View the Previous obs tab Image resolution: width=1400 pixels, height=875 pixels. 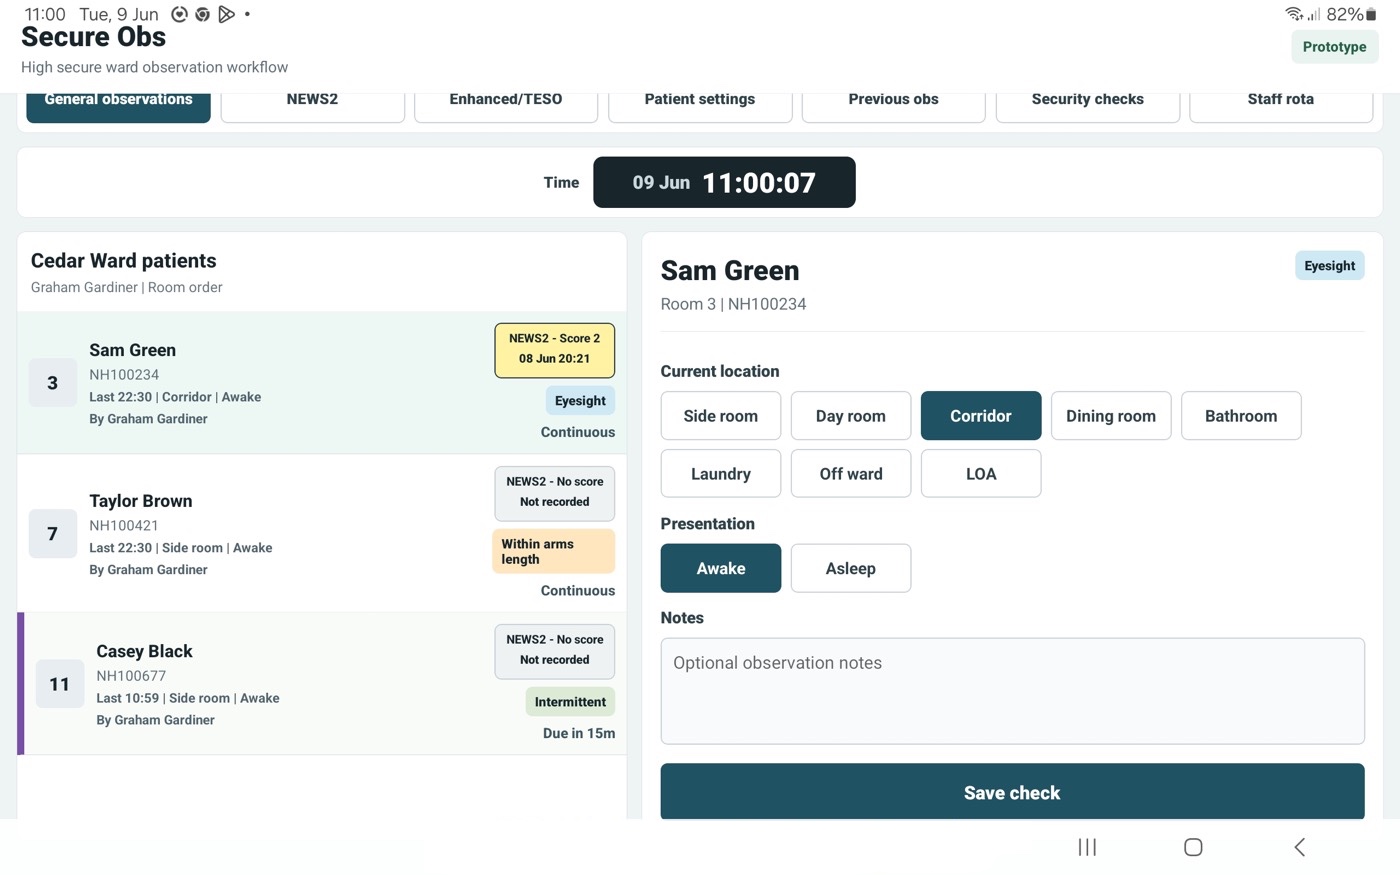click(893, 106)
